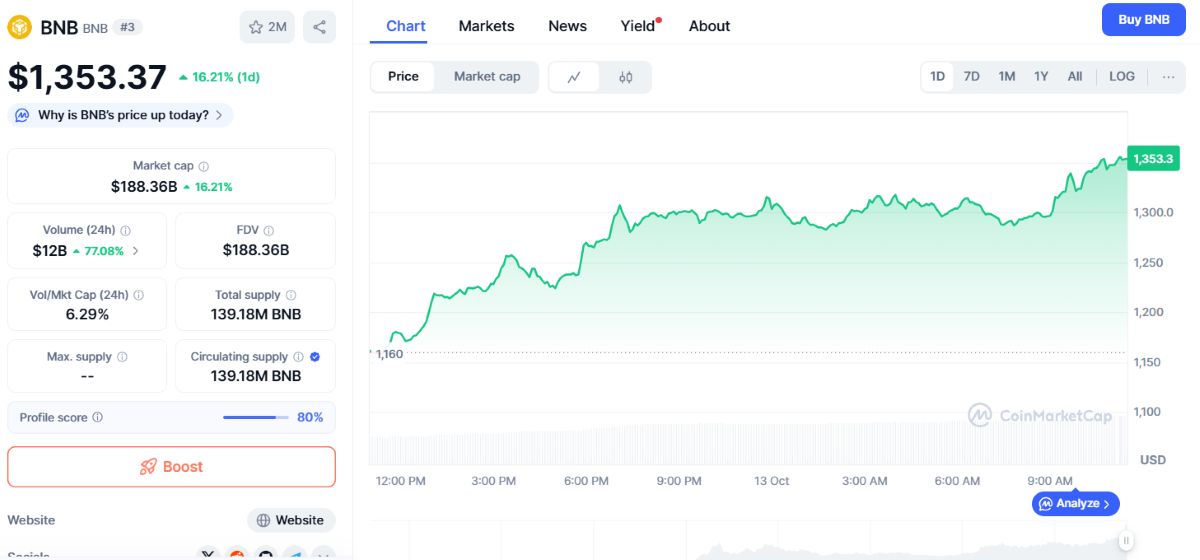Add BNB to watchlist using star button

coord(267,27)
